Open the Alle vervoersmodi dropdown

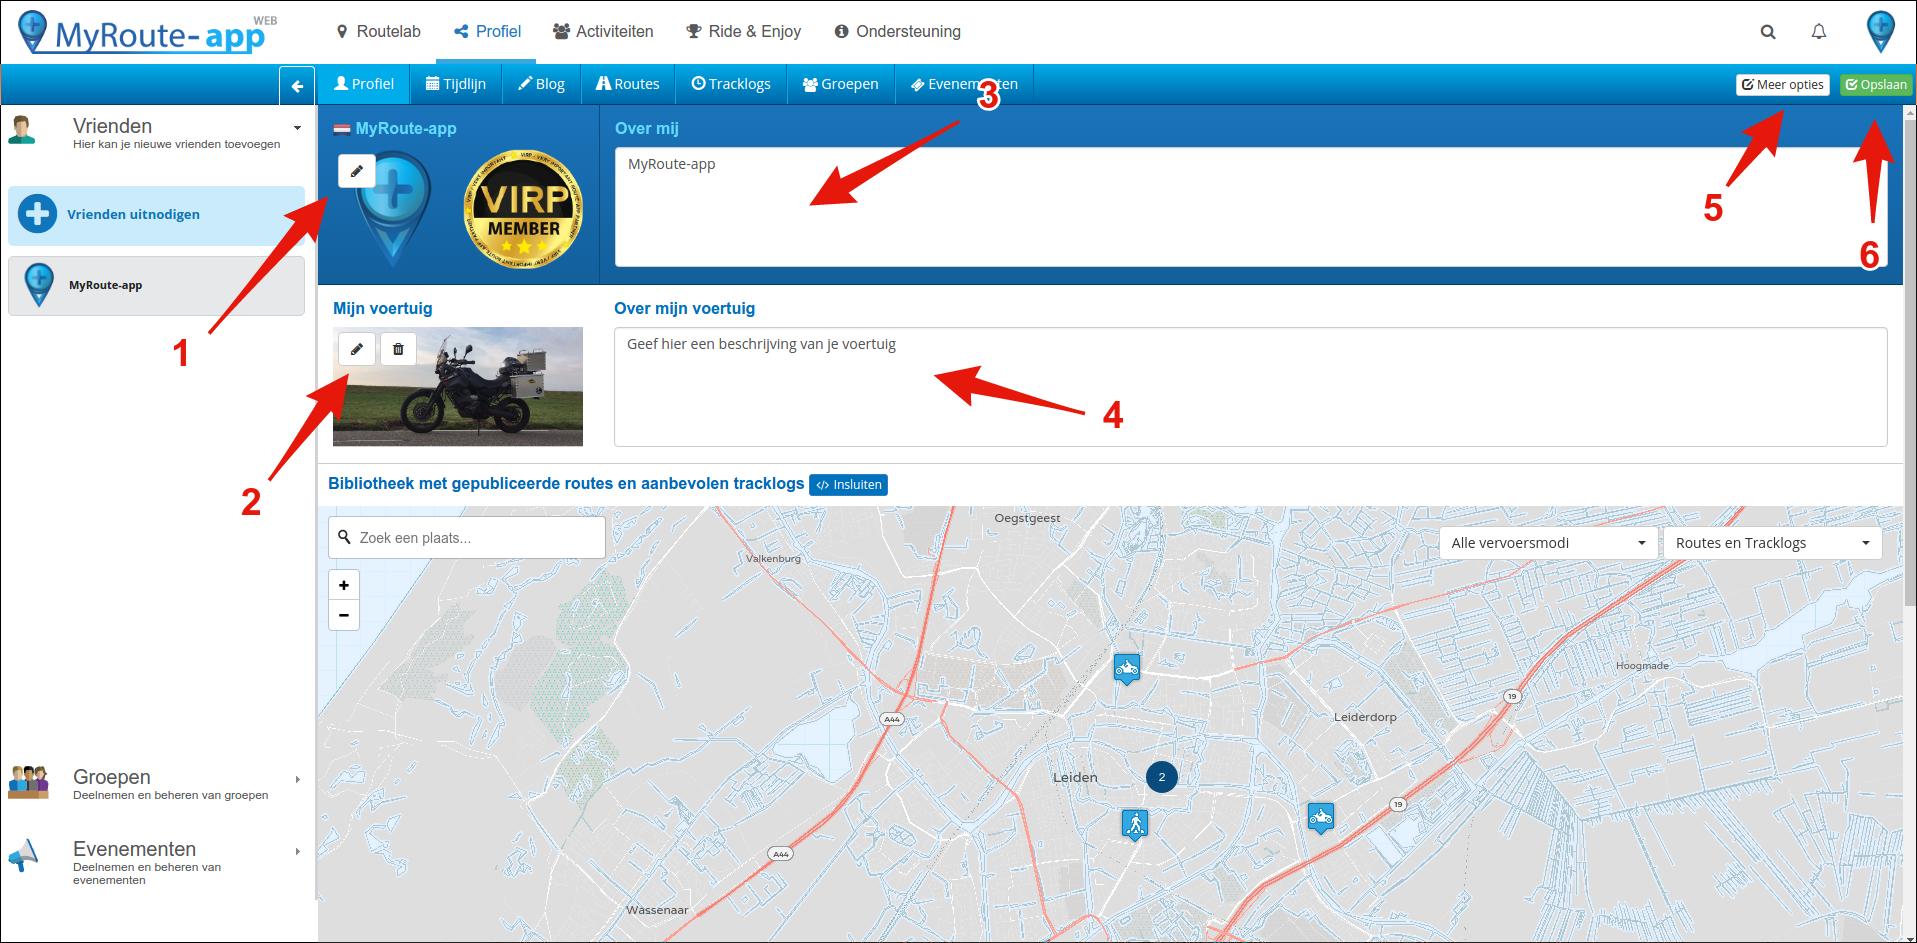(1548, 543)
